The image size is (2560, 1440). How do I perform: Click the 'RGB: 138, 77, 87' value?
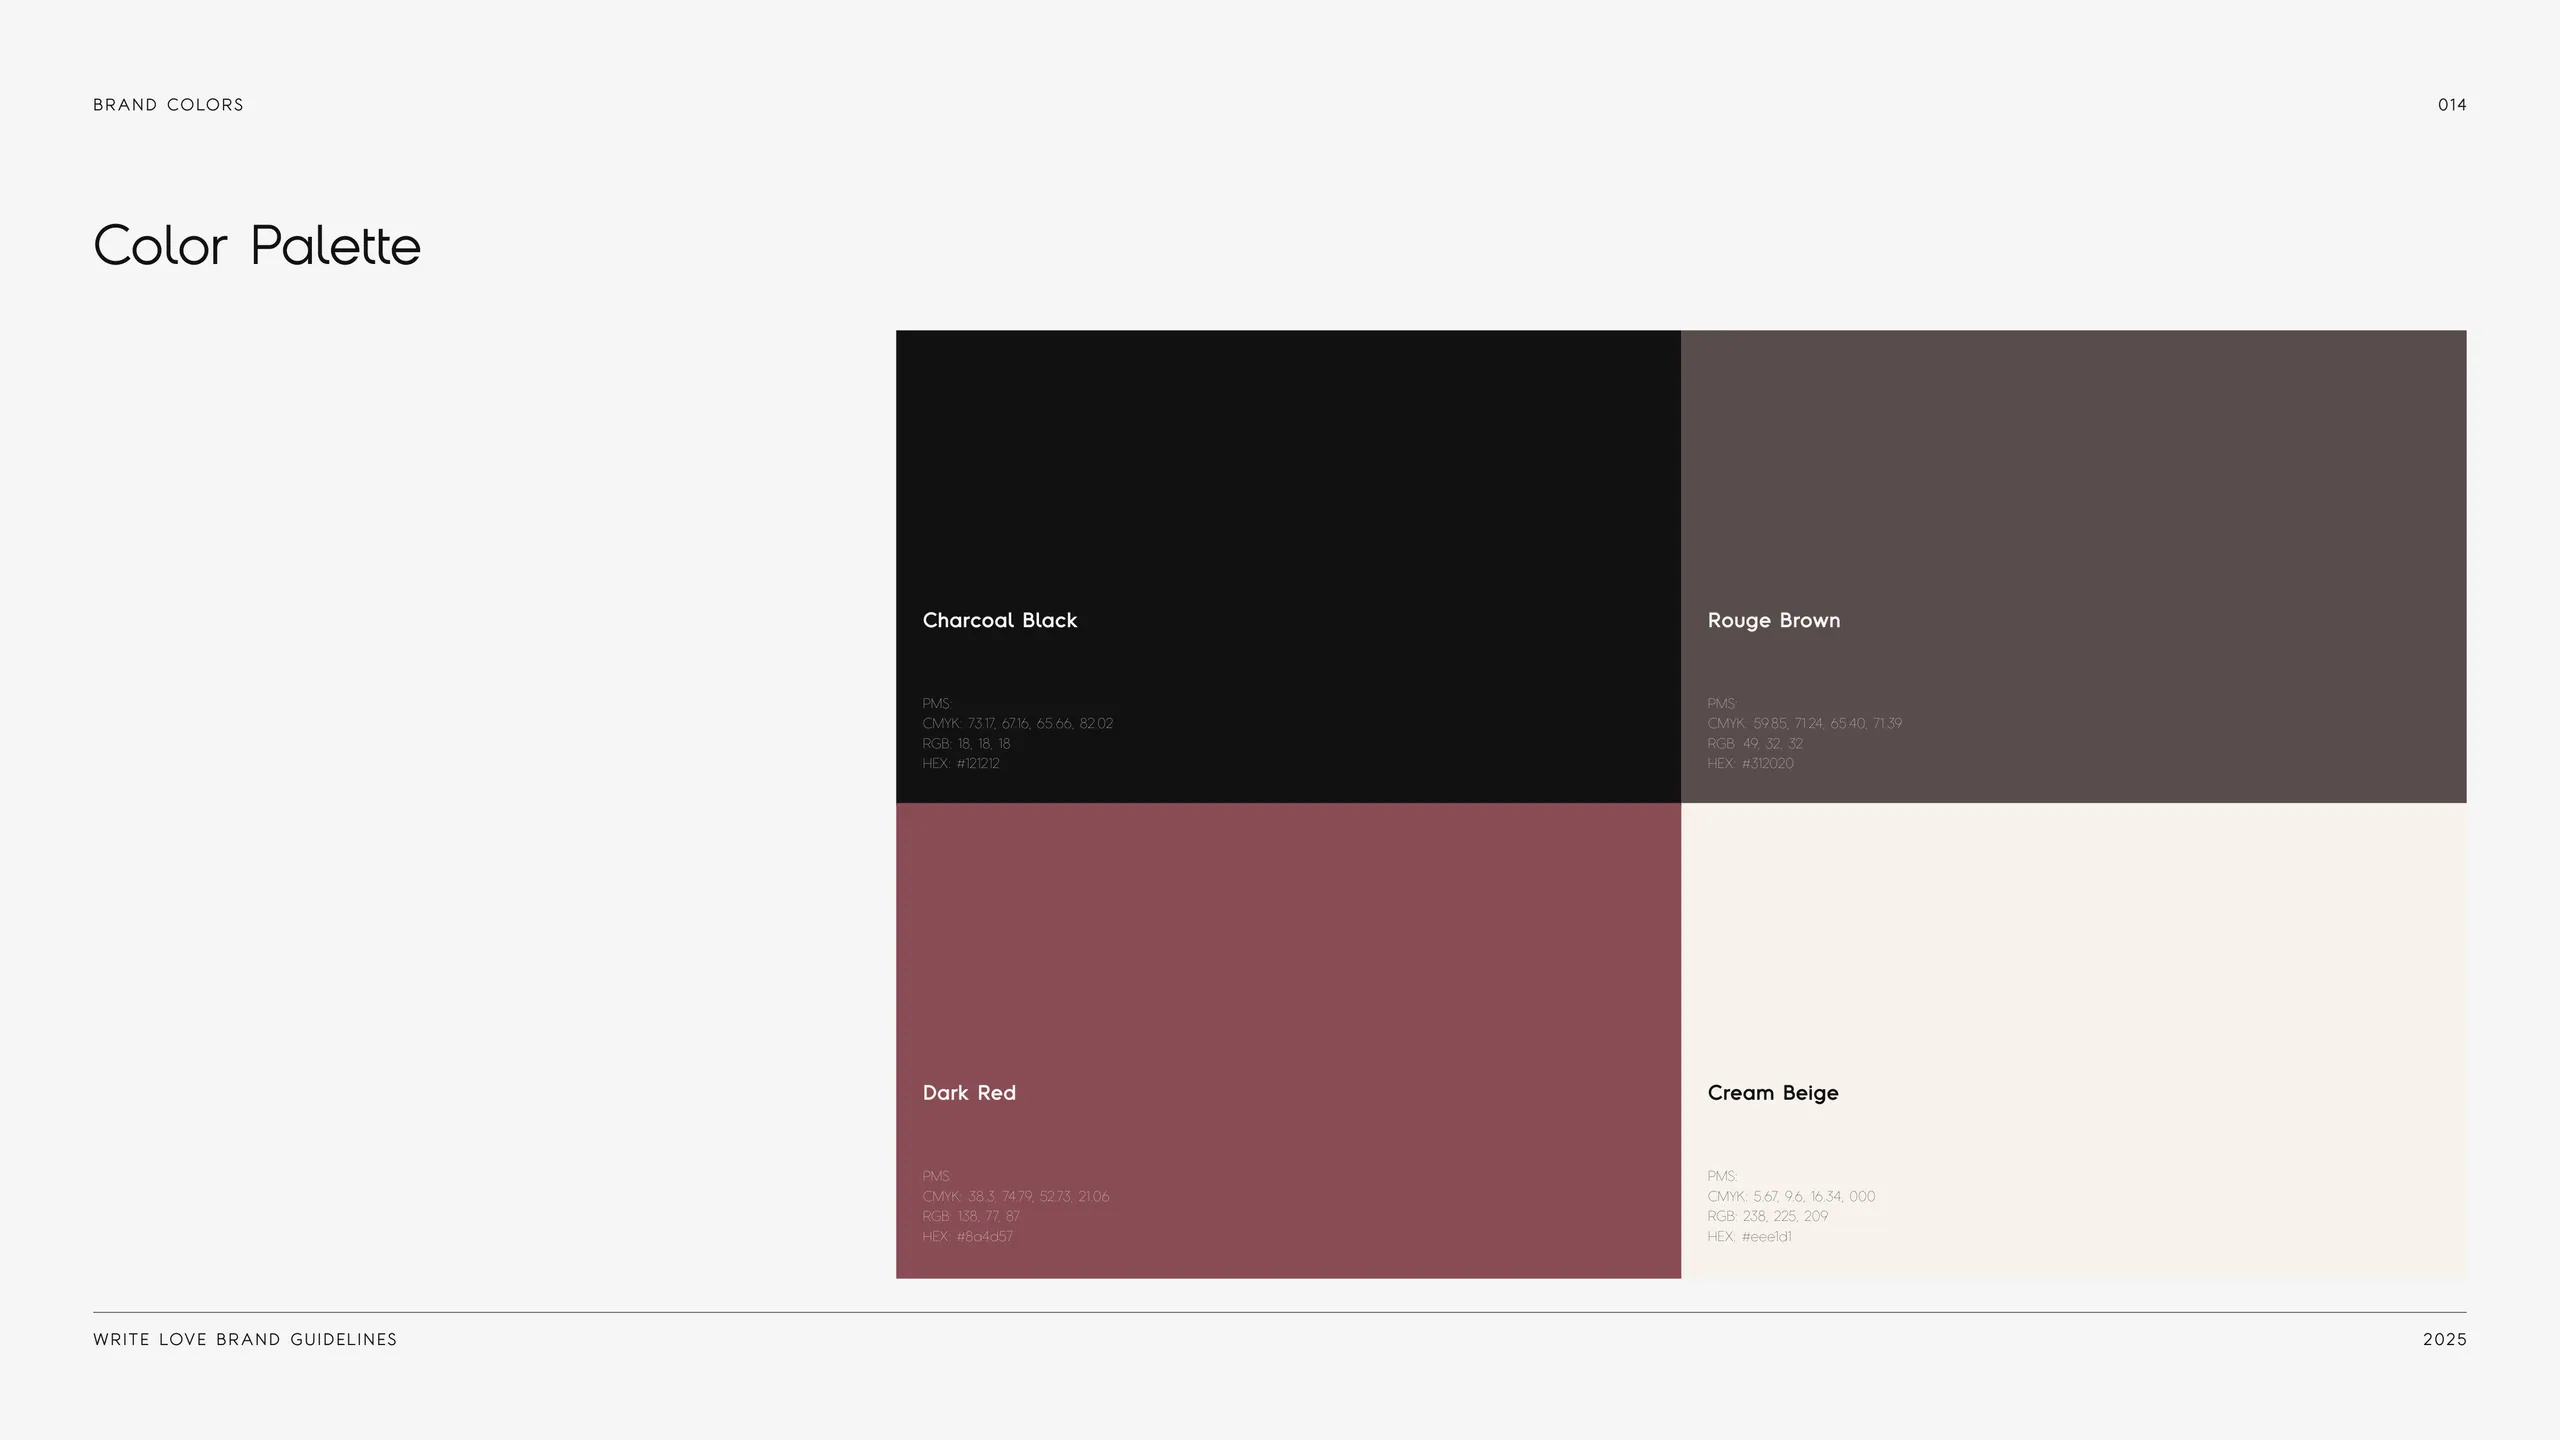coord(971,1217)
